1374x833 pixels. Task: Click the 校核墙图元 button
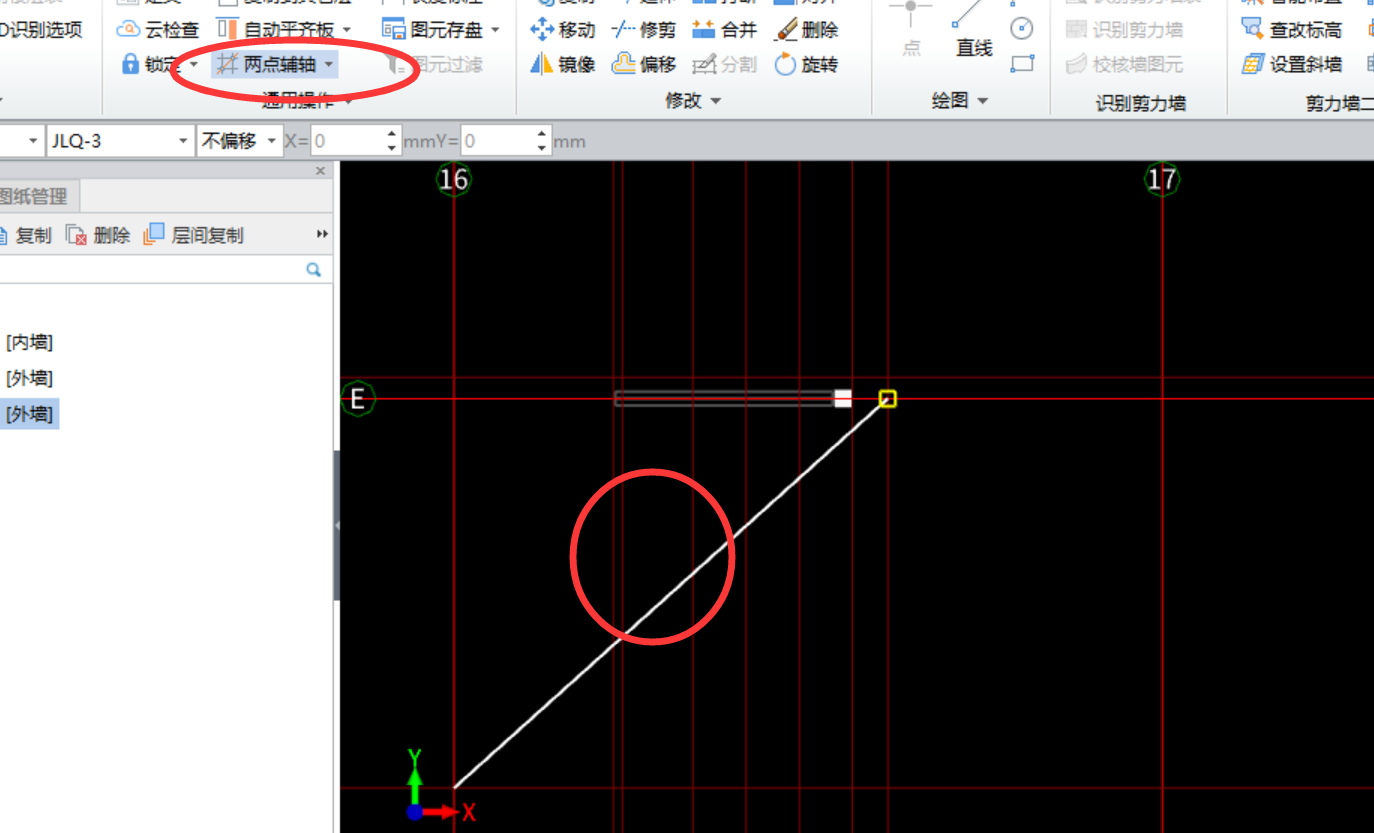coord(1126,65)
